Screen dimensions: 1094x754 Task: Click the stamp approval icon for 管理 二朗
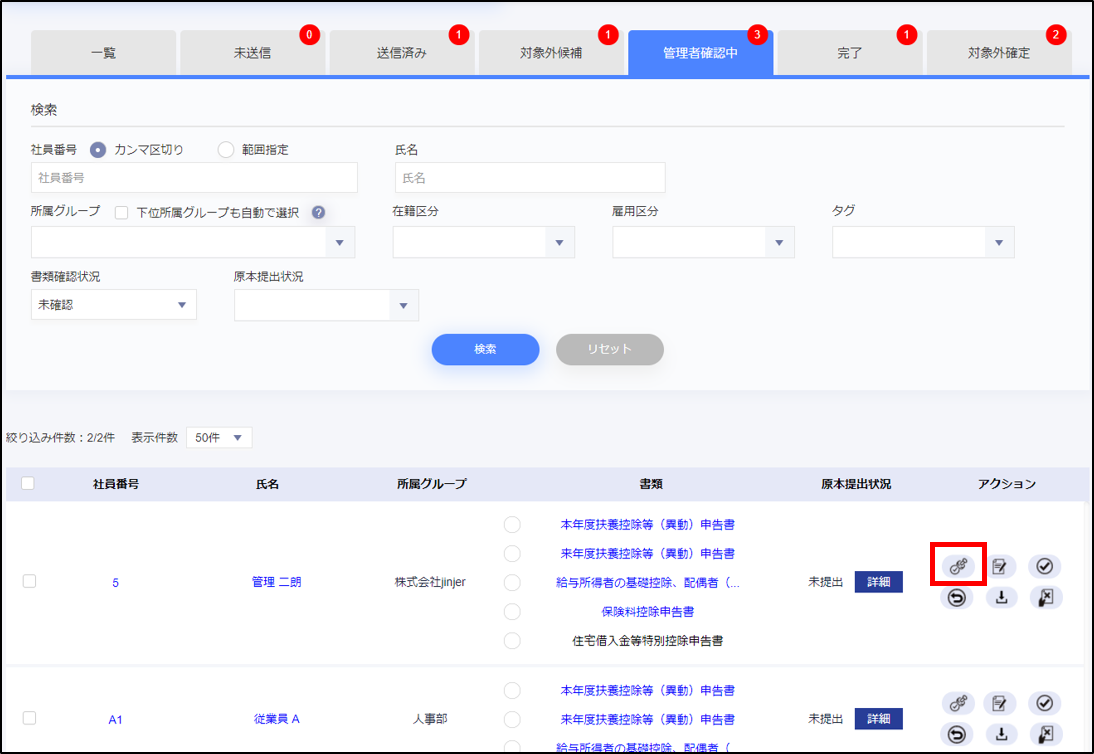(x=958, y=566)
